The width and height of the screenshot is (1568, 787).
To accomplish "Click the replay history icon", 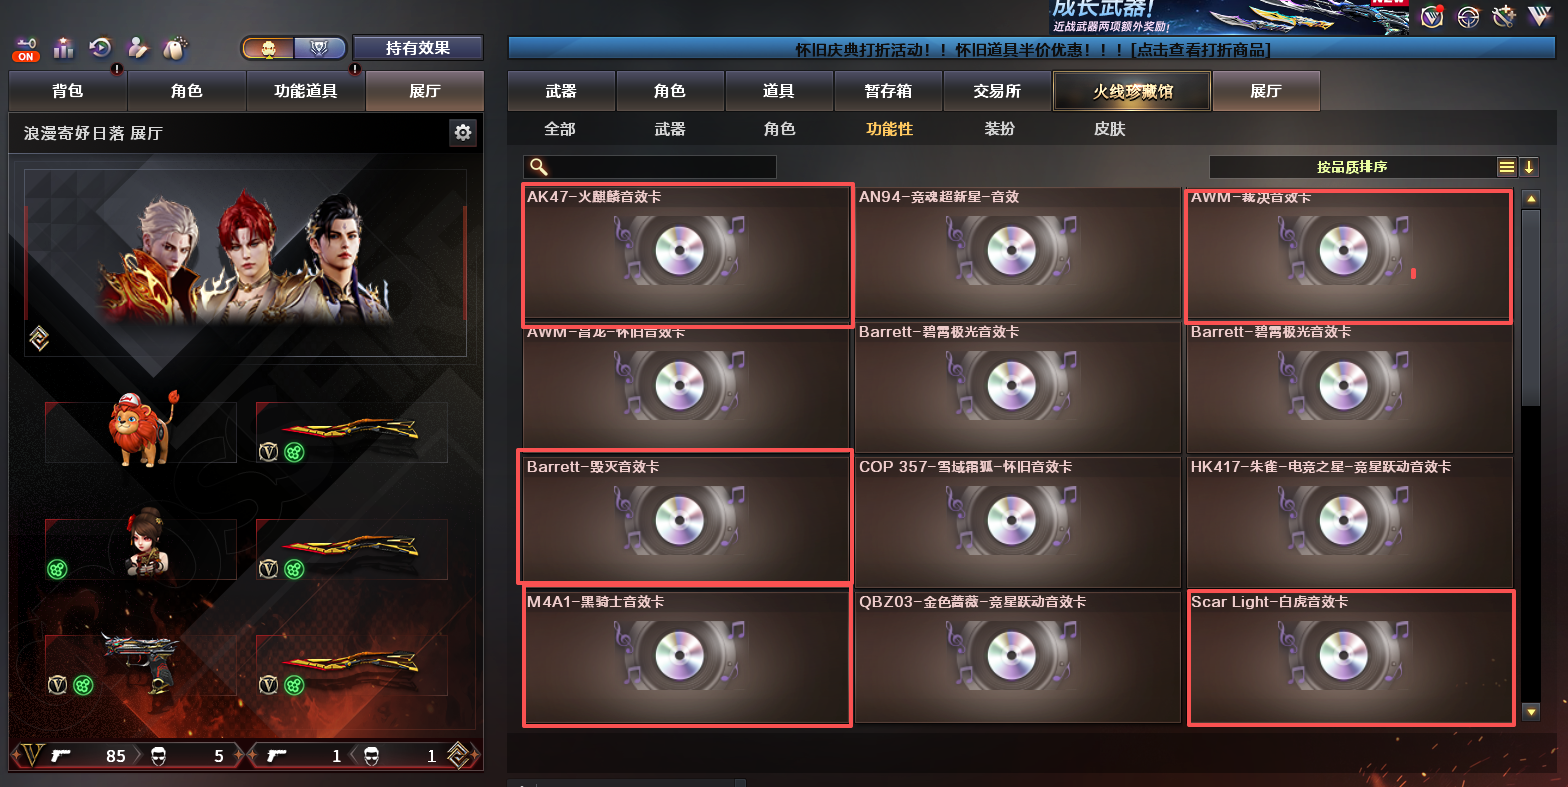I will (100, 47).
